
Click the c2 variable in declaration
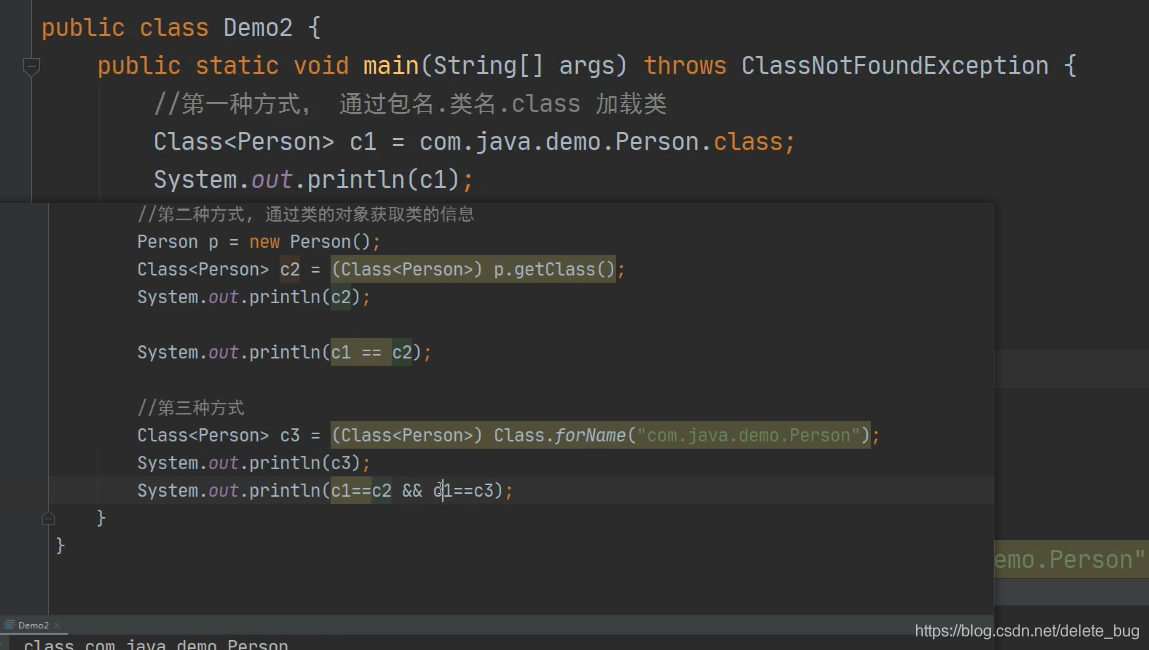click(x=289, y=270)
